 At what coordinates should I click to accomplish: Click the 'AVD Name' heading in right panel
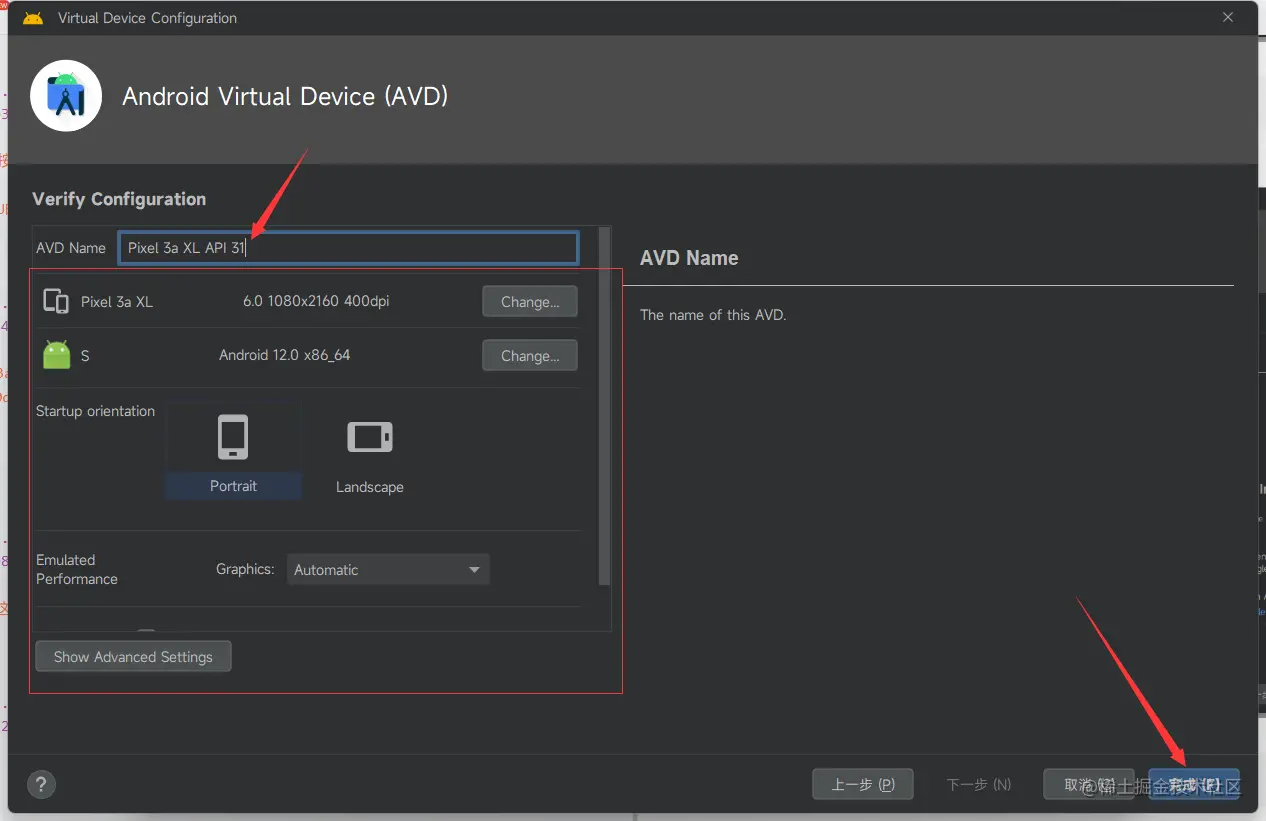[689, 258]
